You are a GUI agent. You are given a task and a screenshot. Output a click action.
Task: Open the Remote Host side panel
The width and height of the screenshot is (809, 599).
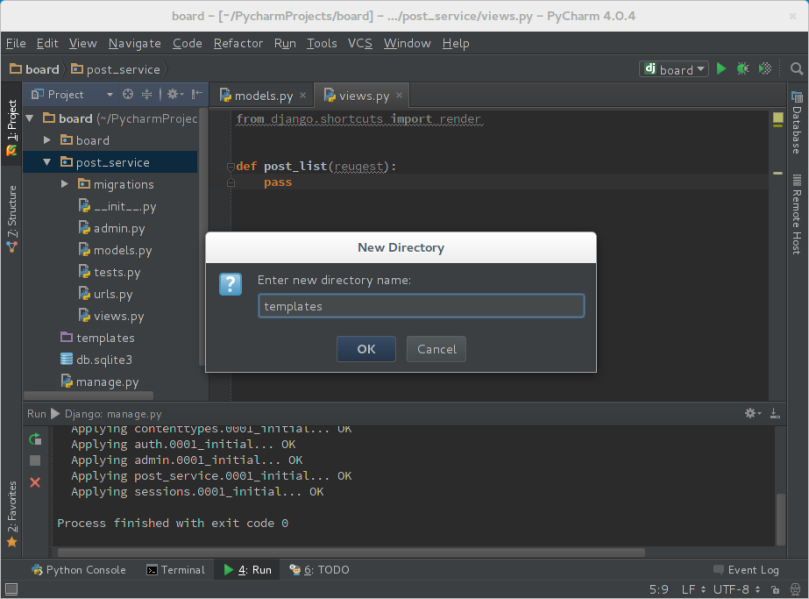click(797, 214)
